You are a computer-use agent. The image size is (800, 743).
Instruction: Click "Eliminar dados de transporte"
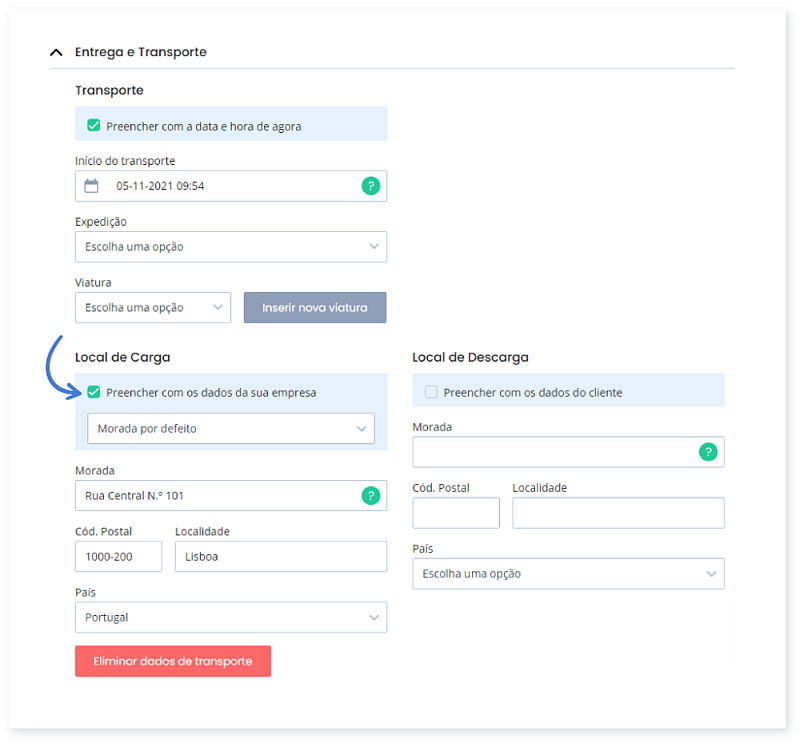[x=172, y=661]
